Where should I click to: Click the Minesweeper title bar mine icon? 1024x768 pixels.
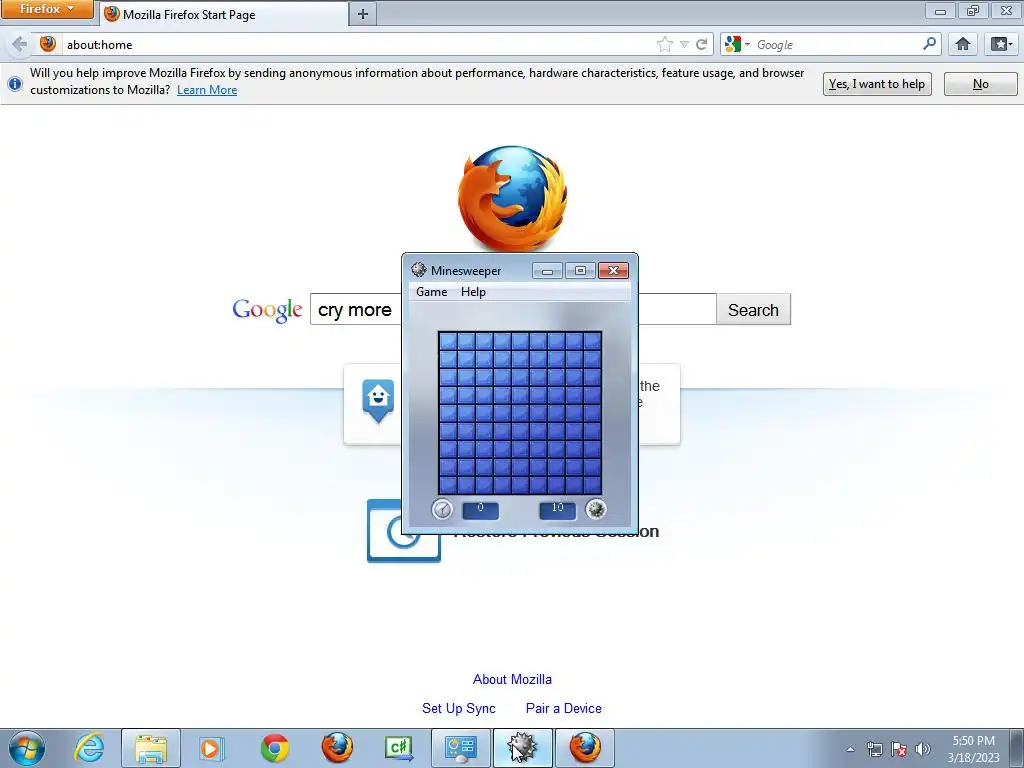coord(419,270)
